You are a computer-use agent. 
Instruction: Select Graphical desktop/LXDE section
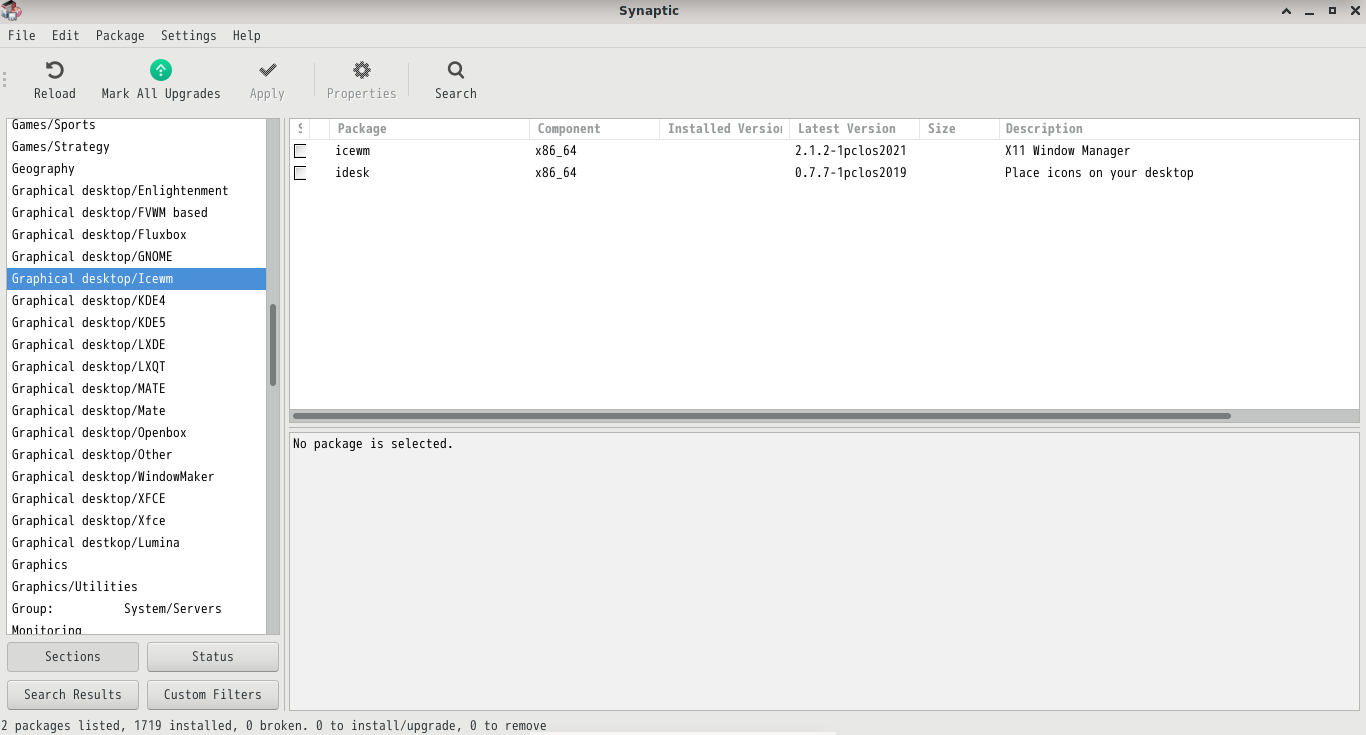(x=136, y=345)
